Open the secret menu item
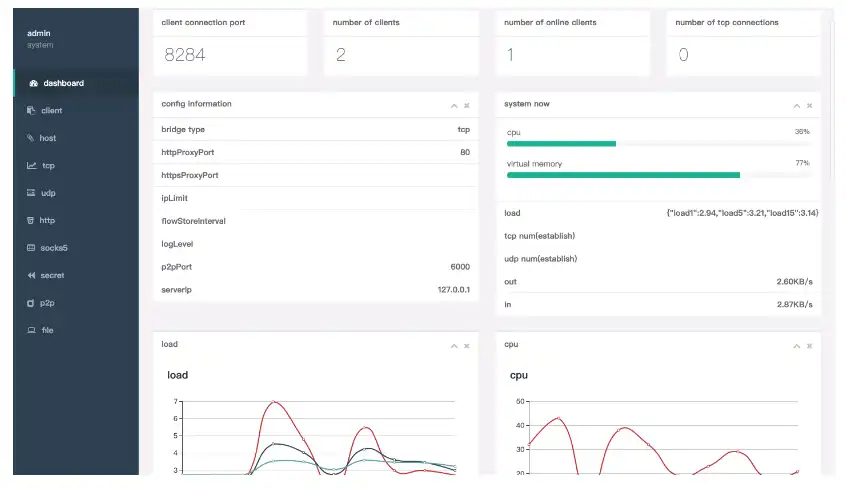Screen dimensions: 846x488 pos(52,275)
